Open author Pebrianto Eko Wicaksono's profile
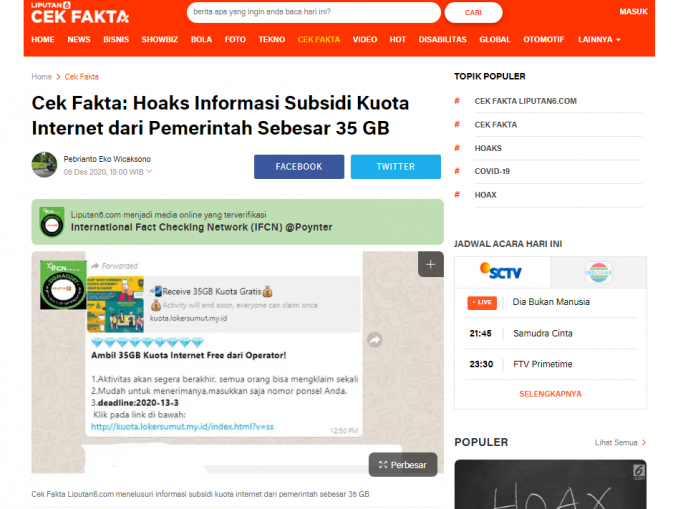 [x=107, y=159]
